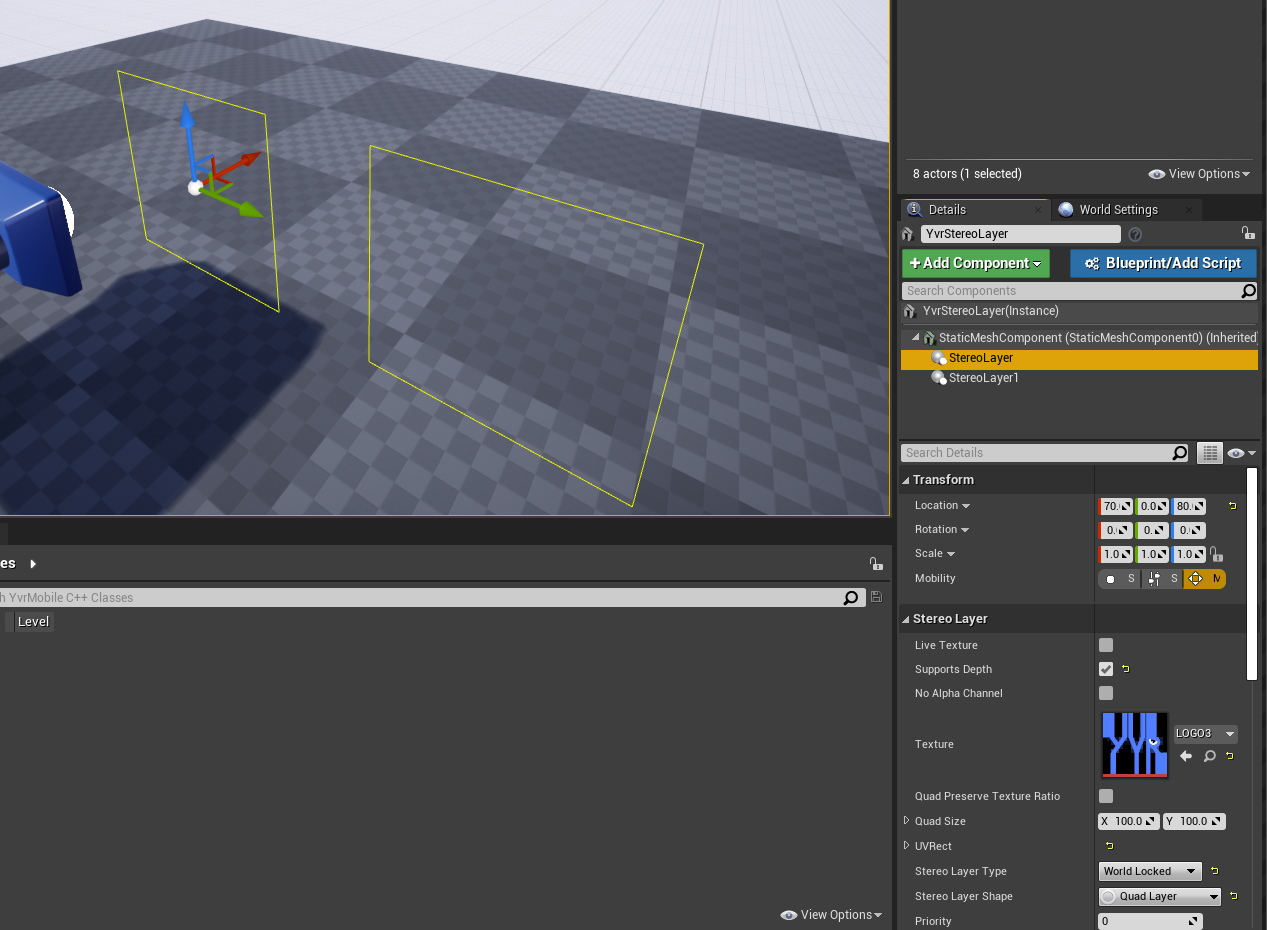This screenshot has width=1267, height=930.
Task: Open the Stereo Layer Shape dropdown
Action: click(1159, 896)
